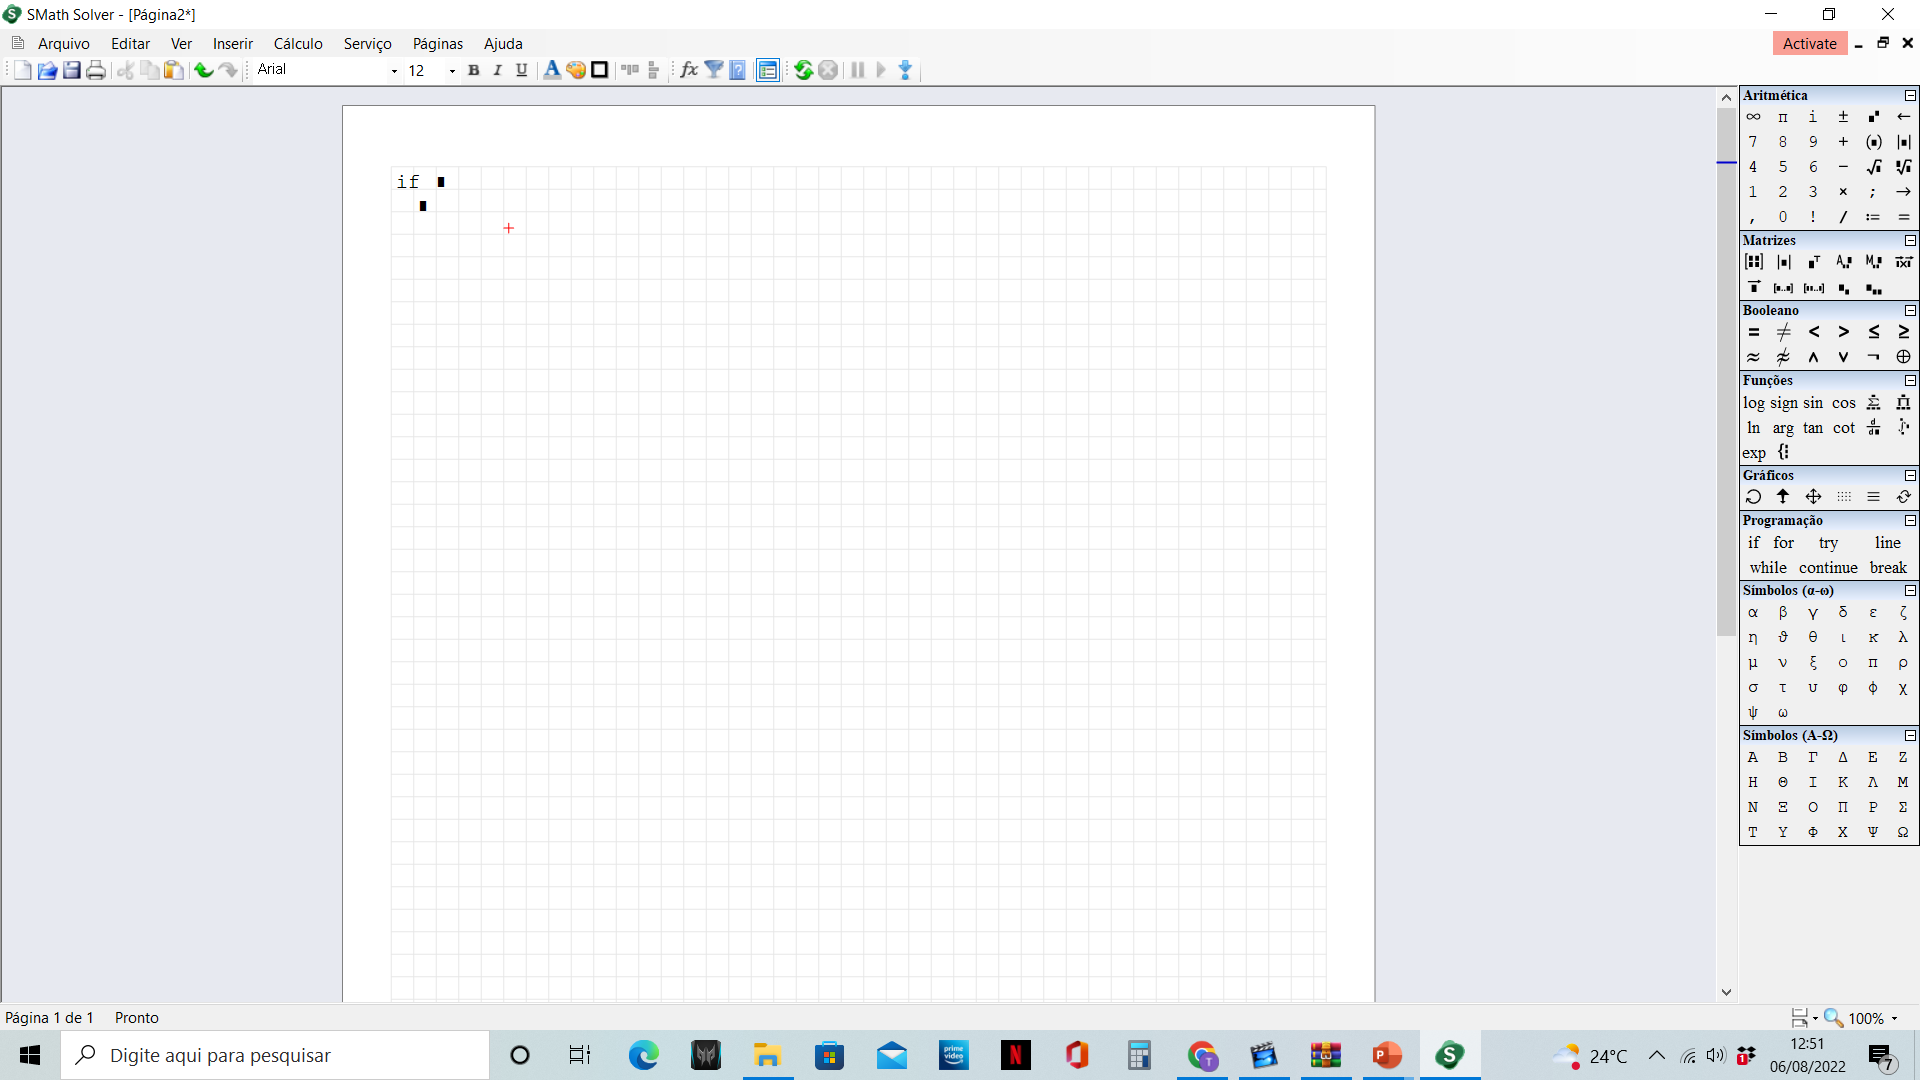Screen dimensions: 1920x1080
Task: Open the Arial font dropdown
Action: (394, 71)
